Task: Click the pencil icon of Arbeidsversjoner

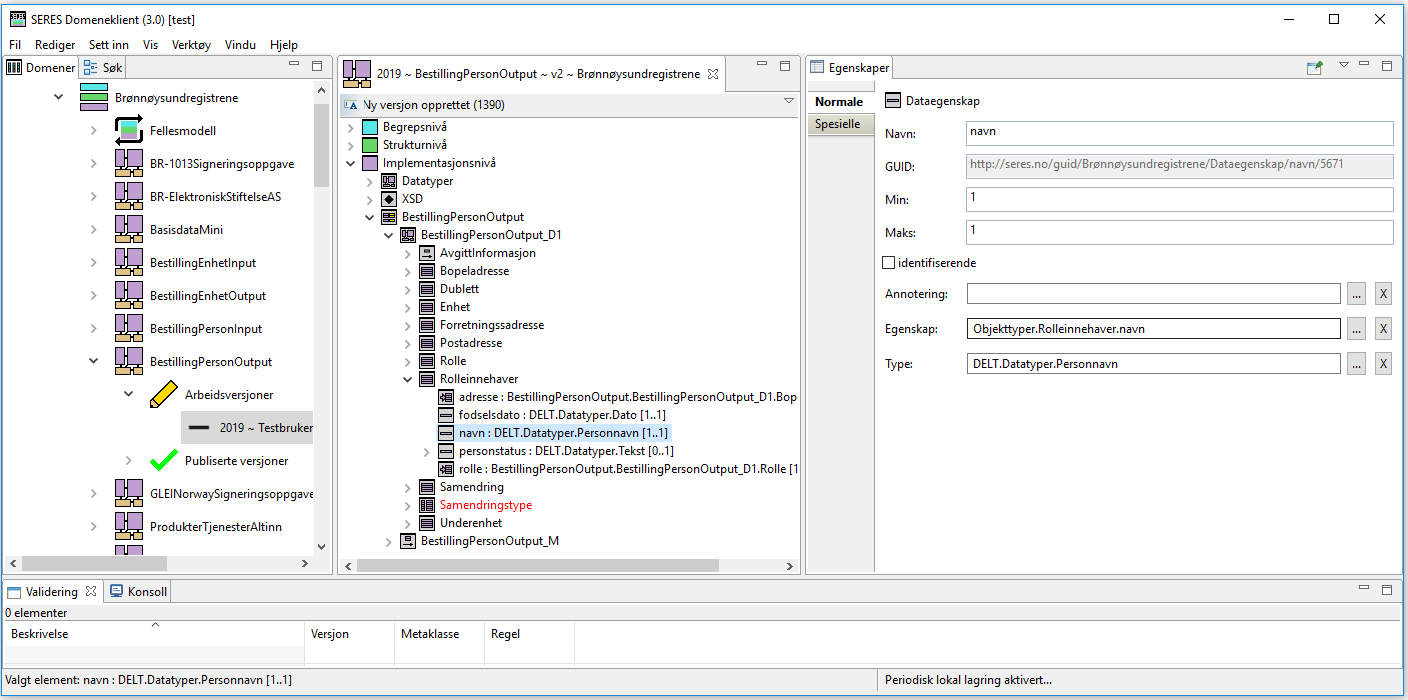Action: tap(164, 394)
